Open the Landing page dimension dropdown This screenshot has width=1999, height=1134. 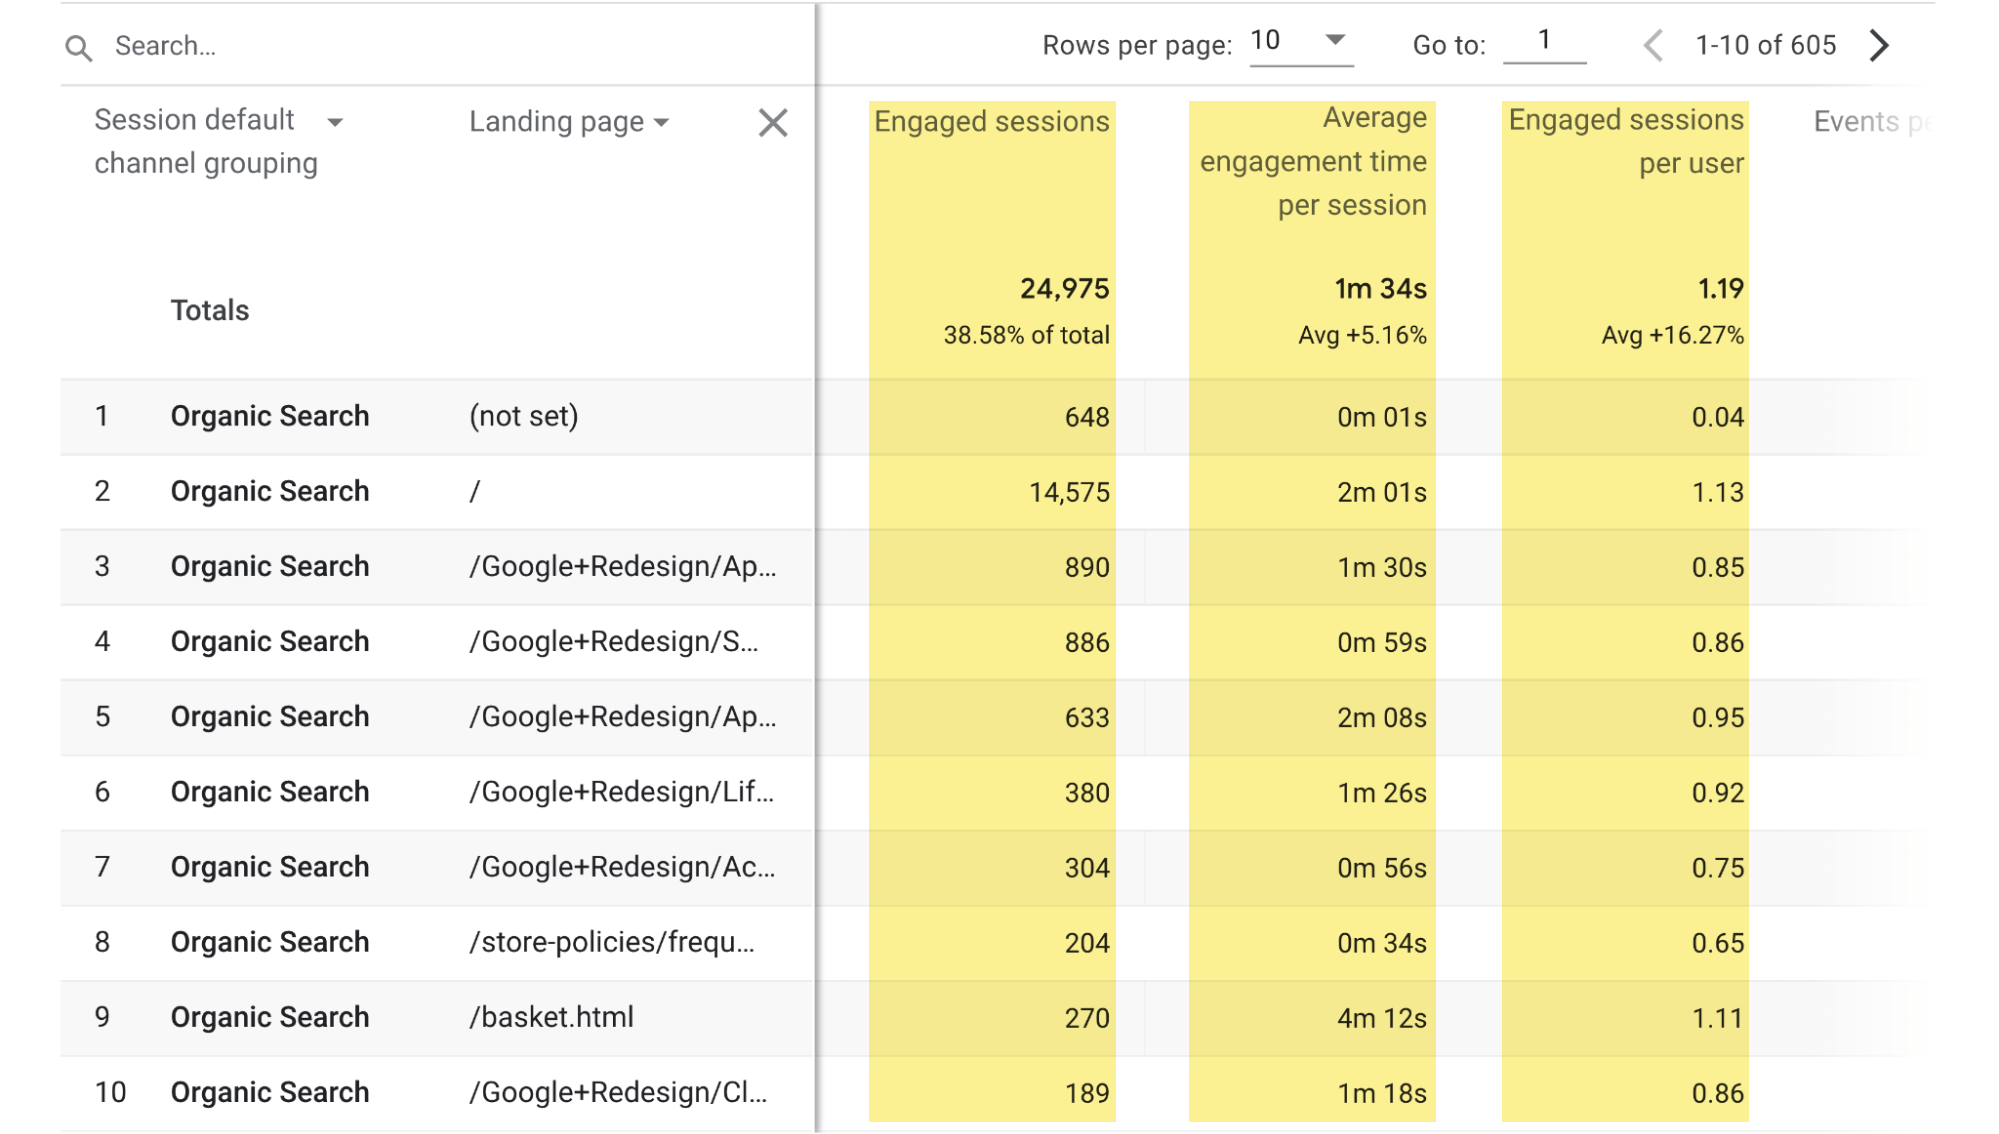662,122
